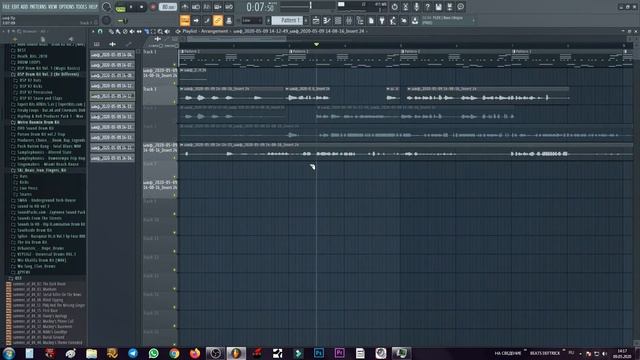Toggle the playlist snap magnet
The width and height of the screenshot is (640, 360).
point(100,31)
